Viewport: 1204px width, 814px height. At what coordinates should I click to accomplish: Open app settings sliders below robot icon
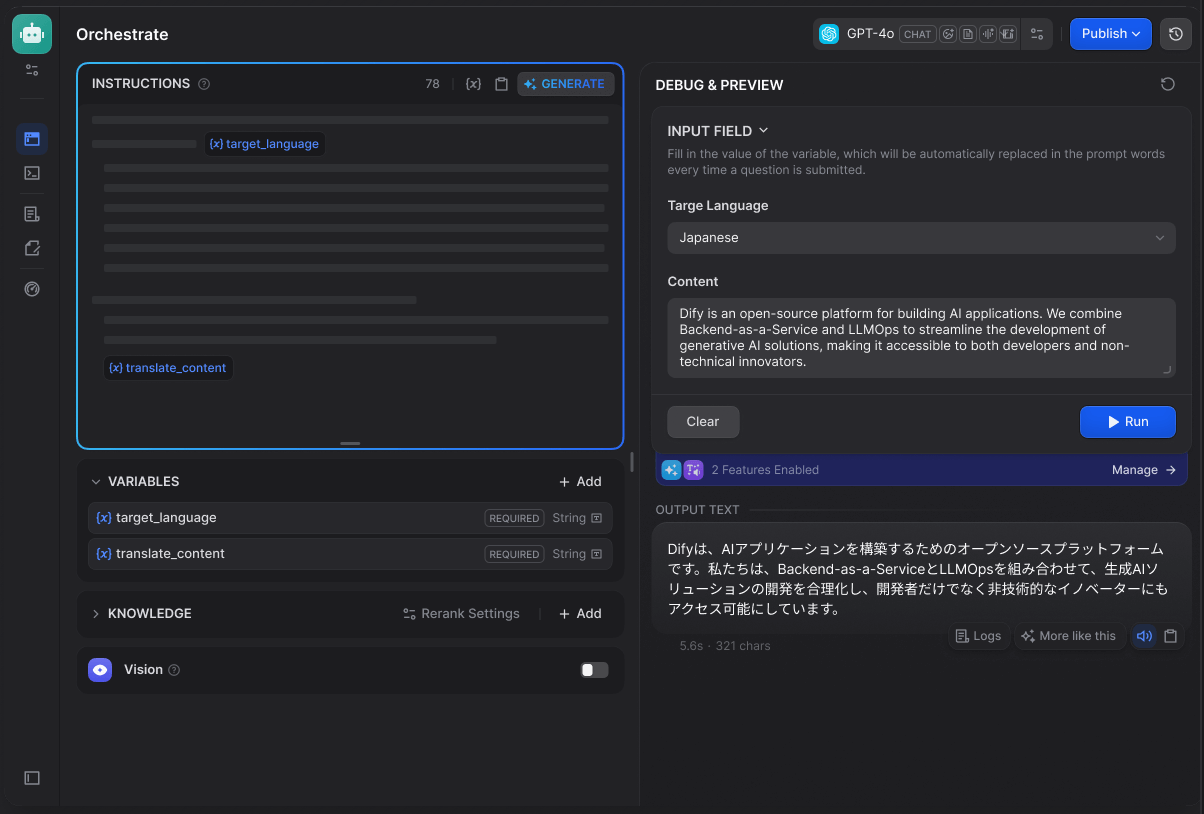point(32,70)
